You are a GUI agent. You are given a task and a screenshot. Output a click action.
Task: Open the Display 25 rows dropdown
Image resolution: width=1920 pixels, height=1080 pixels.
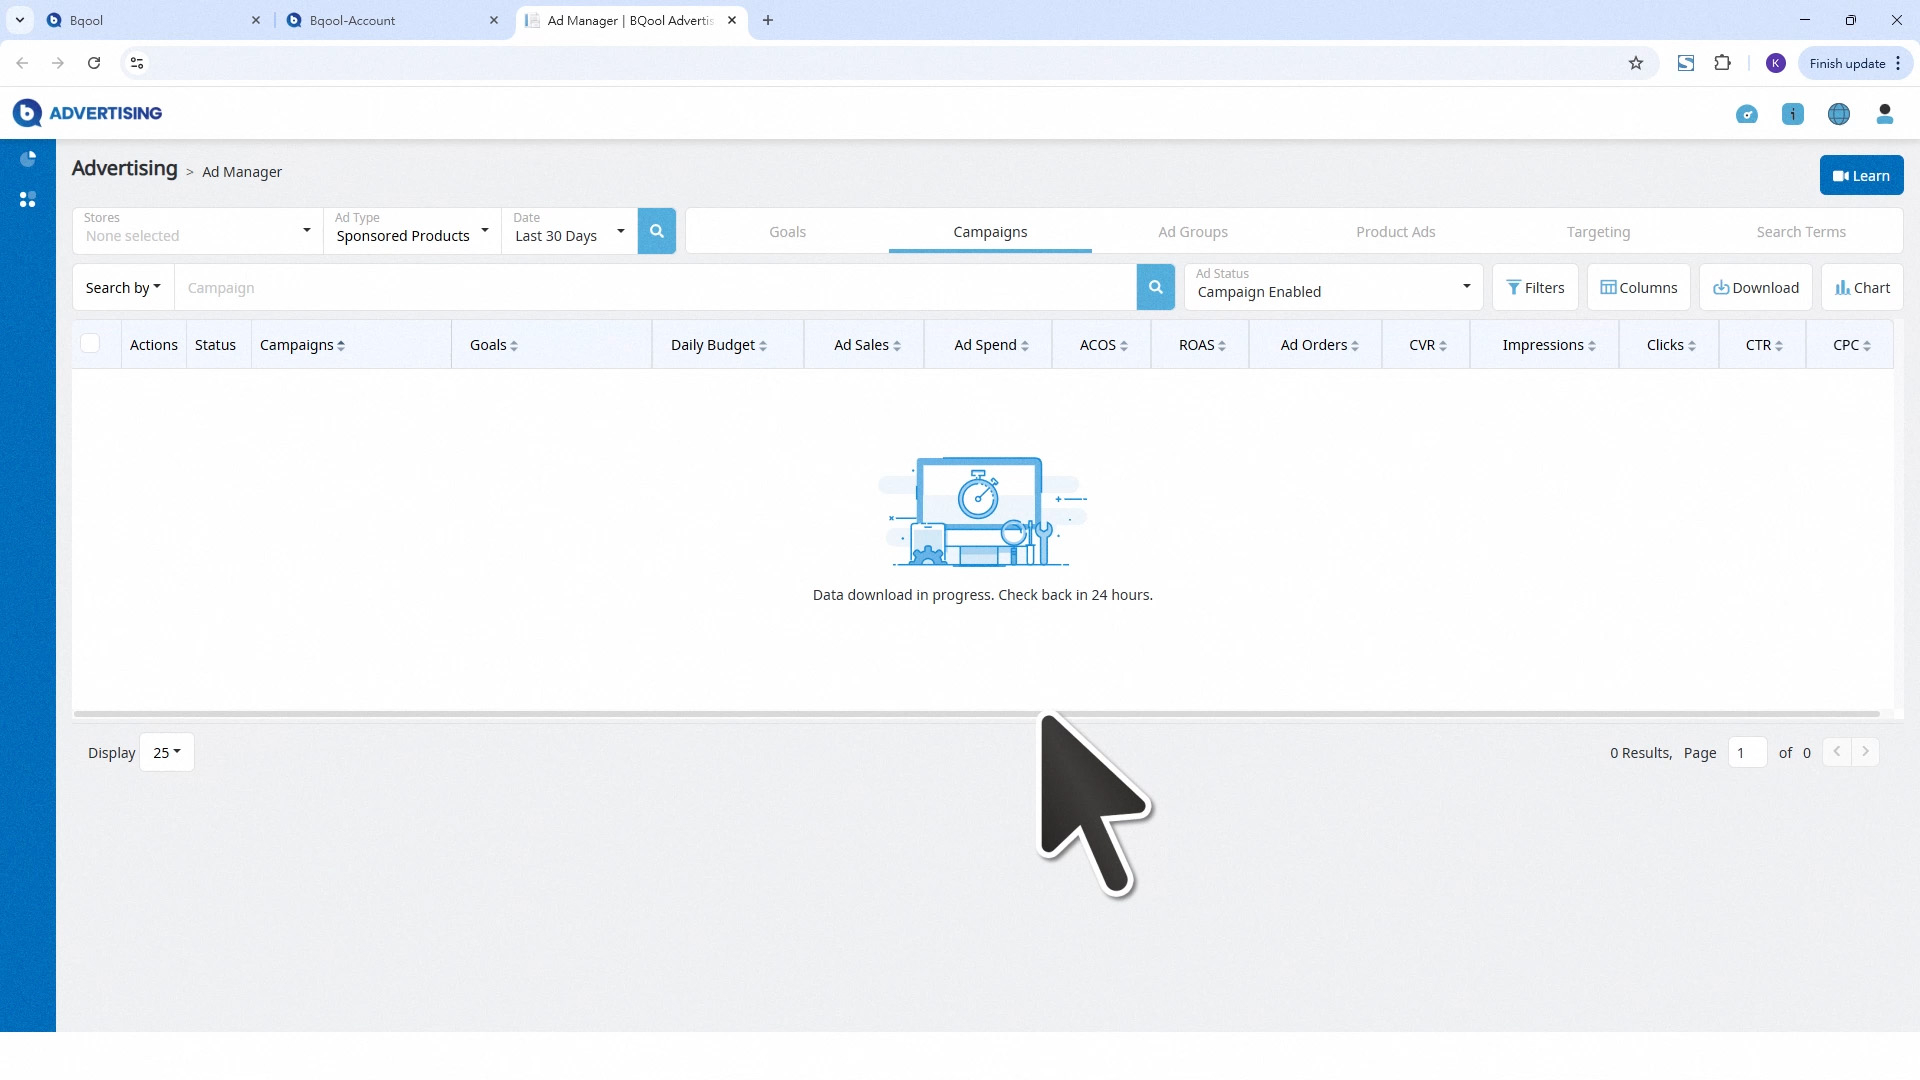(167, 753)
